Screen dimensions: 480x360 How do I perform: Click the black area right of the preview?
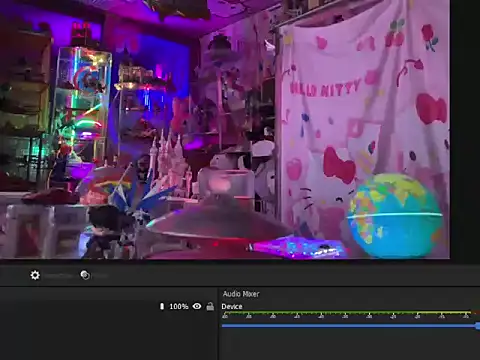465,130
